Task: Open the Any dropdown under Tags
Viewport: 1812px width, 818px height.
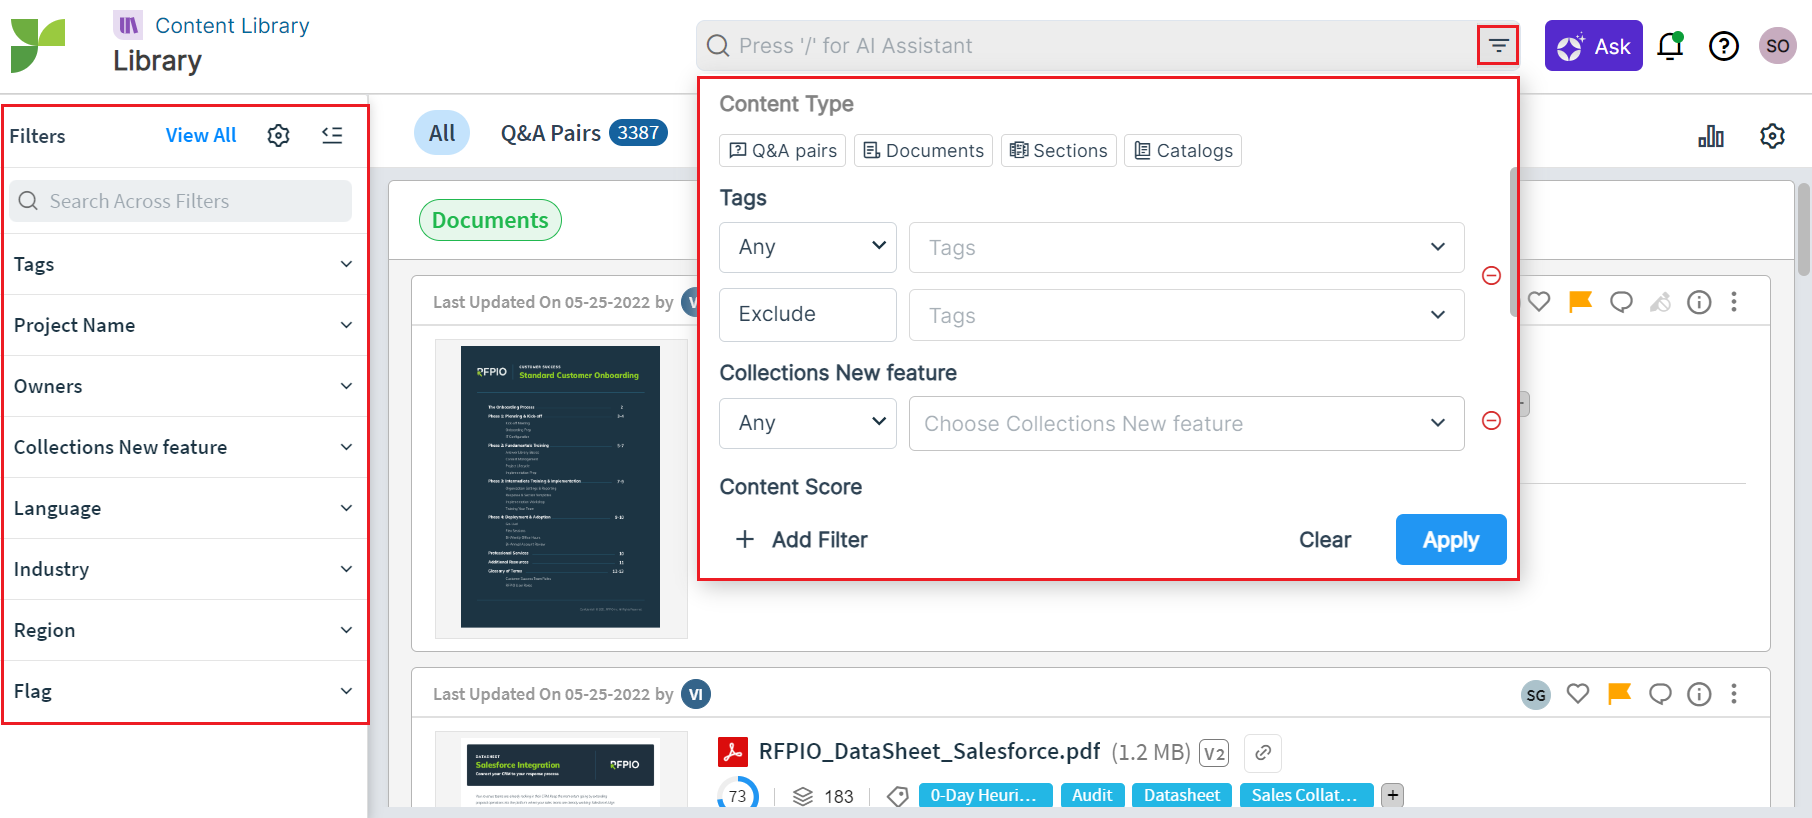Action: click(808, 247)
